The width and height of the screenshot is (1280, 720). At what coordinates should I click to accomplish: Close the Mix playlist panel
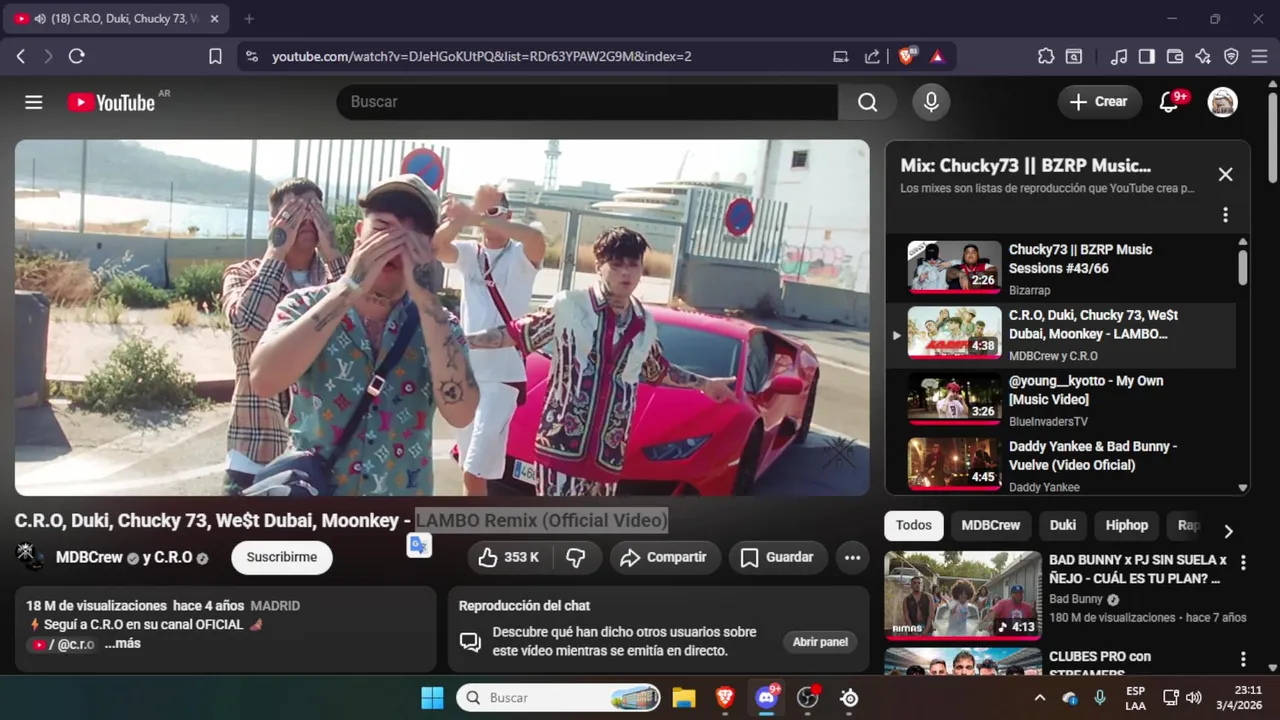click(1225, 174)
